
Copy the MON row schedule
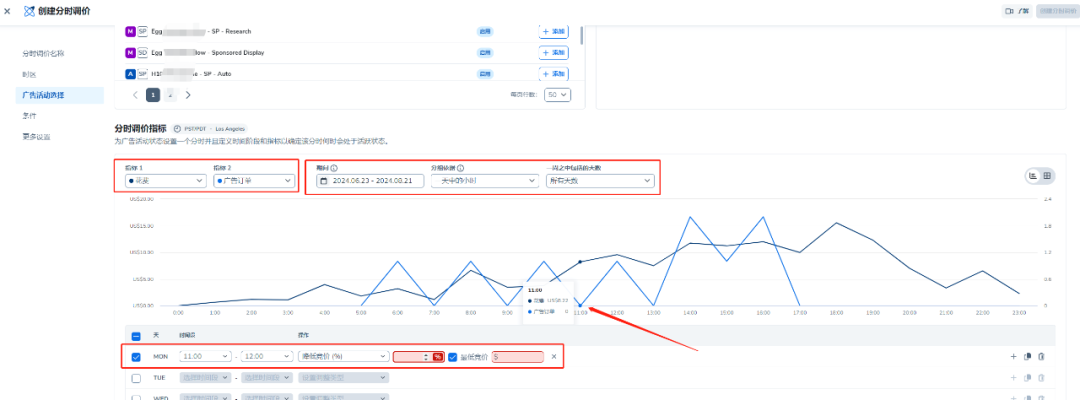1028,357
